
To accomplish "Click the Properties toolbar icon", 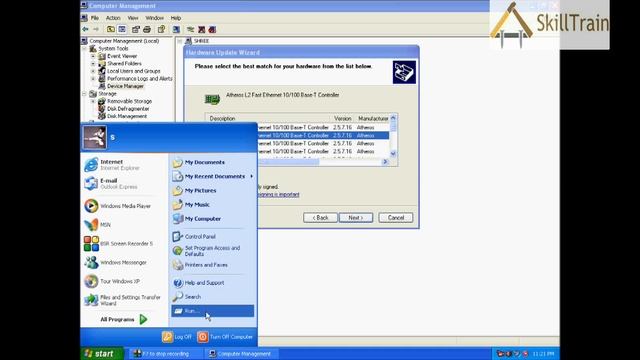I will (x=136, y=29).
